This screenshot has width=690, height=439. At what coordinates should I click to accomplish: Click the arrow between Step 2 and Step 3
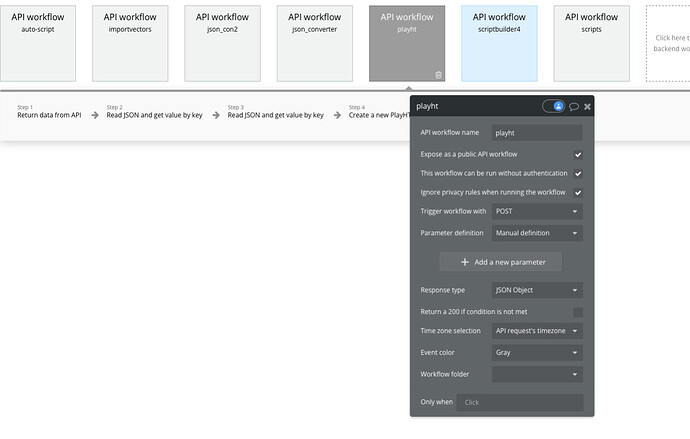pos(216,115)
